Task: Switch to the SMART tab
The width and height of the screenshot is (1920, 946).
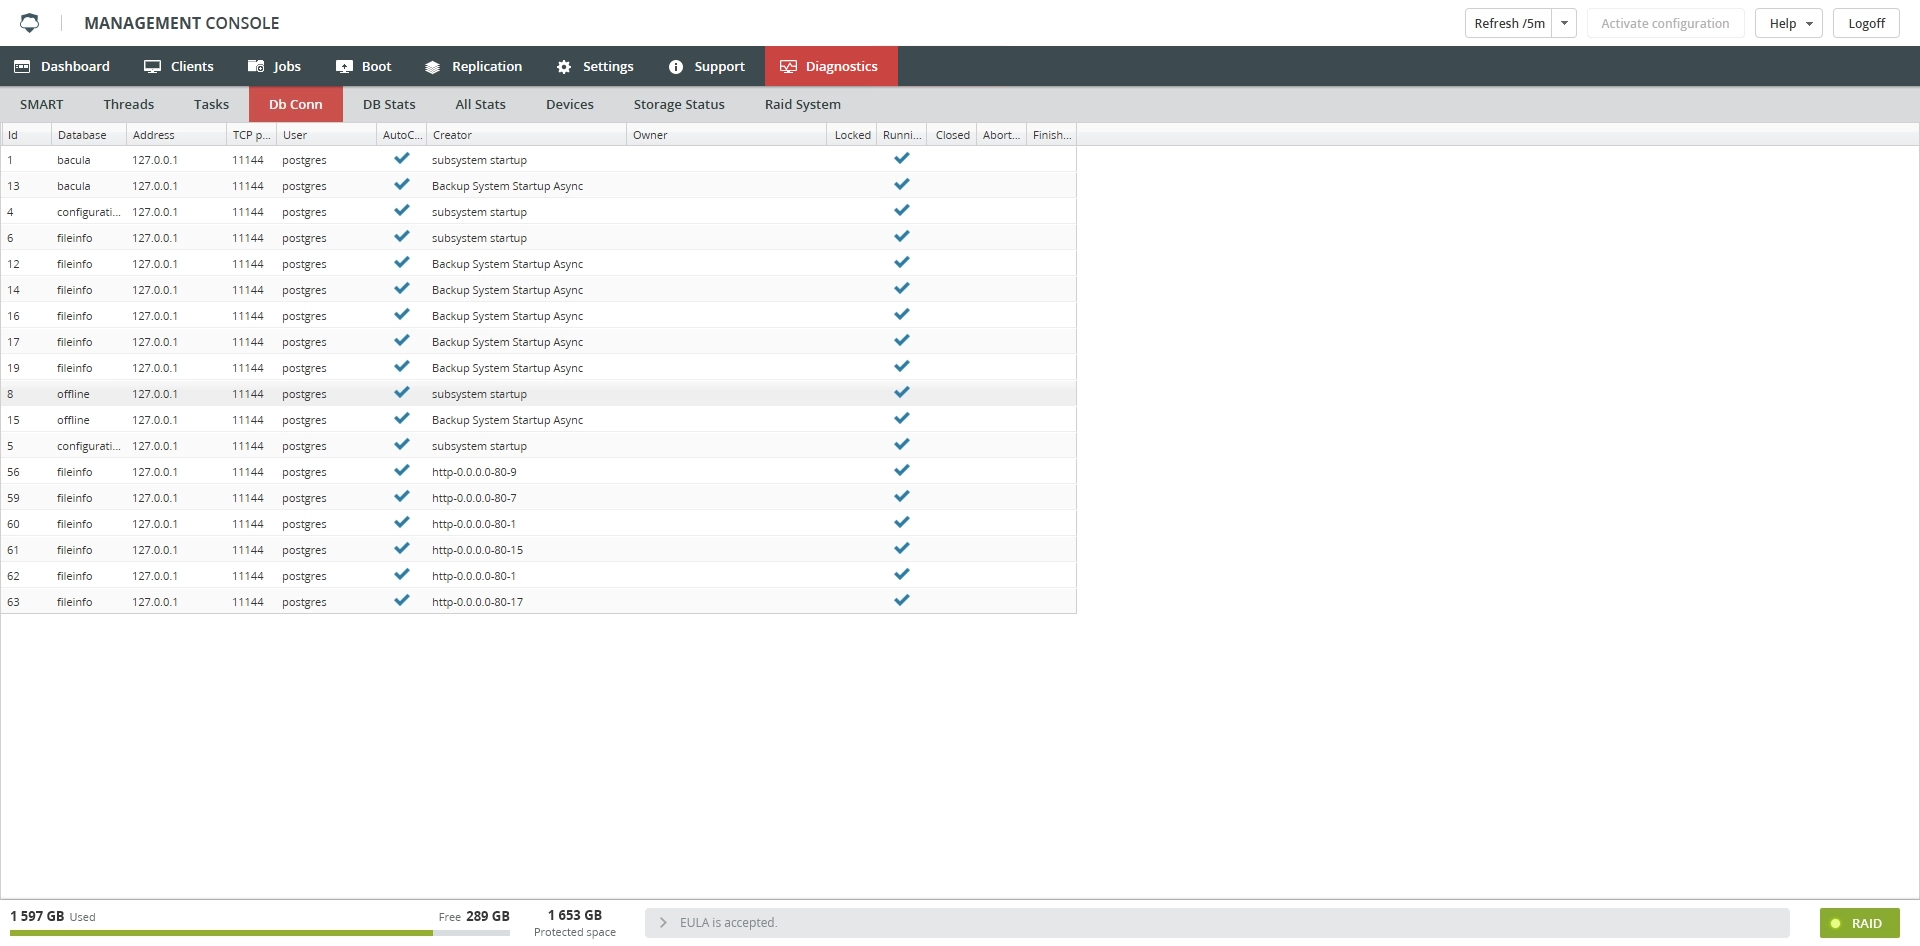Action: [x=42, y=104]
